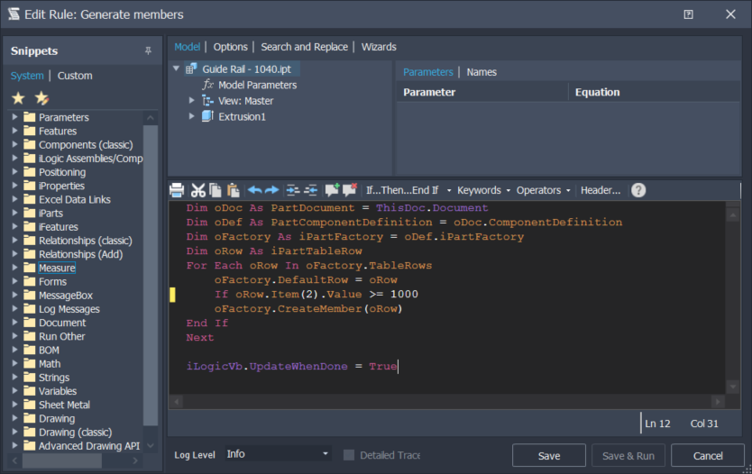Click the Redo arrow icon
The height and width of the screenshot is (474, 752).
272,190
